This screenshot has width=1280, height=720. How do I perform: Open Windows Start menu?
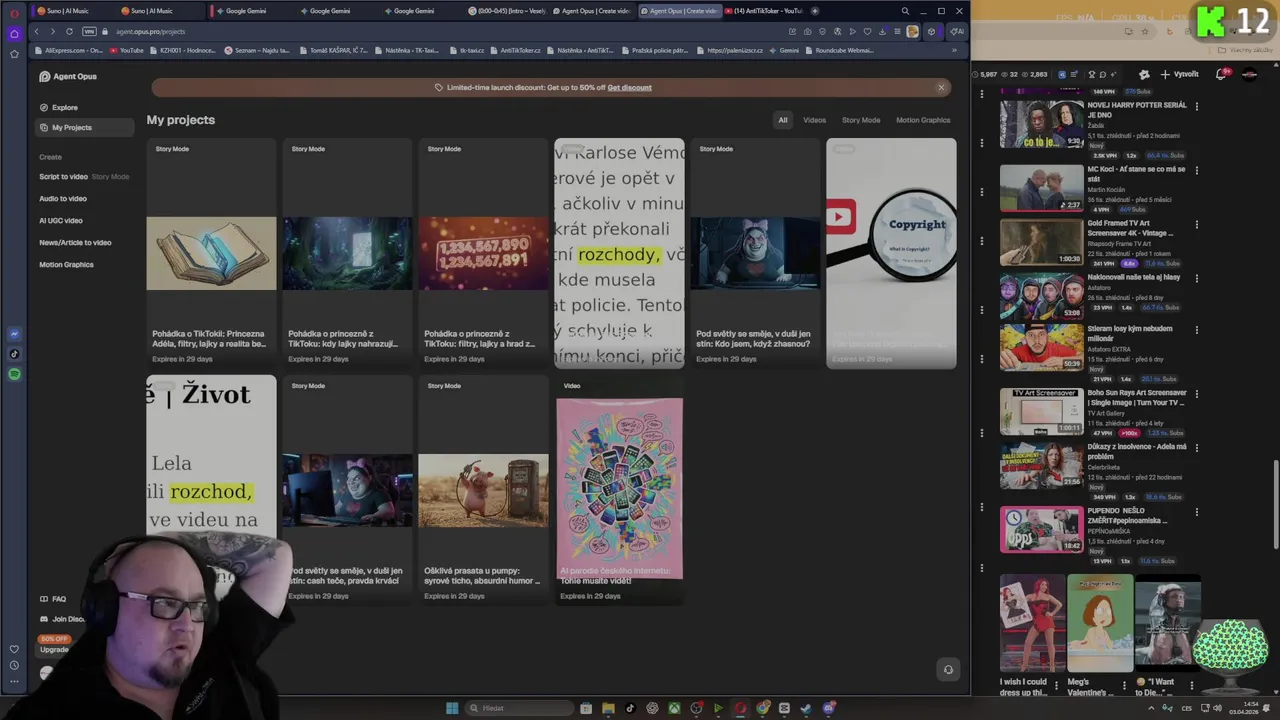click(452, 708)
